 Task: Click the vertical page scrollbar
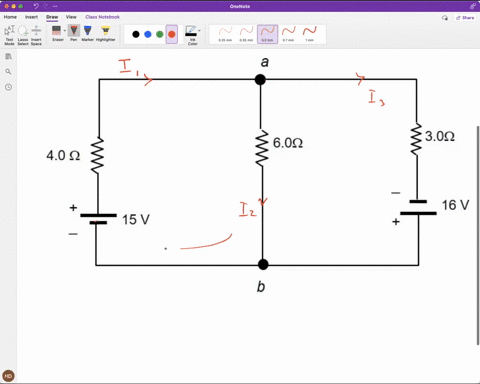click(478, 235)
